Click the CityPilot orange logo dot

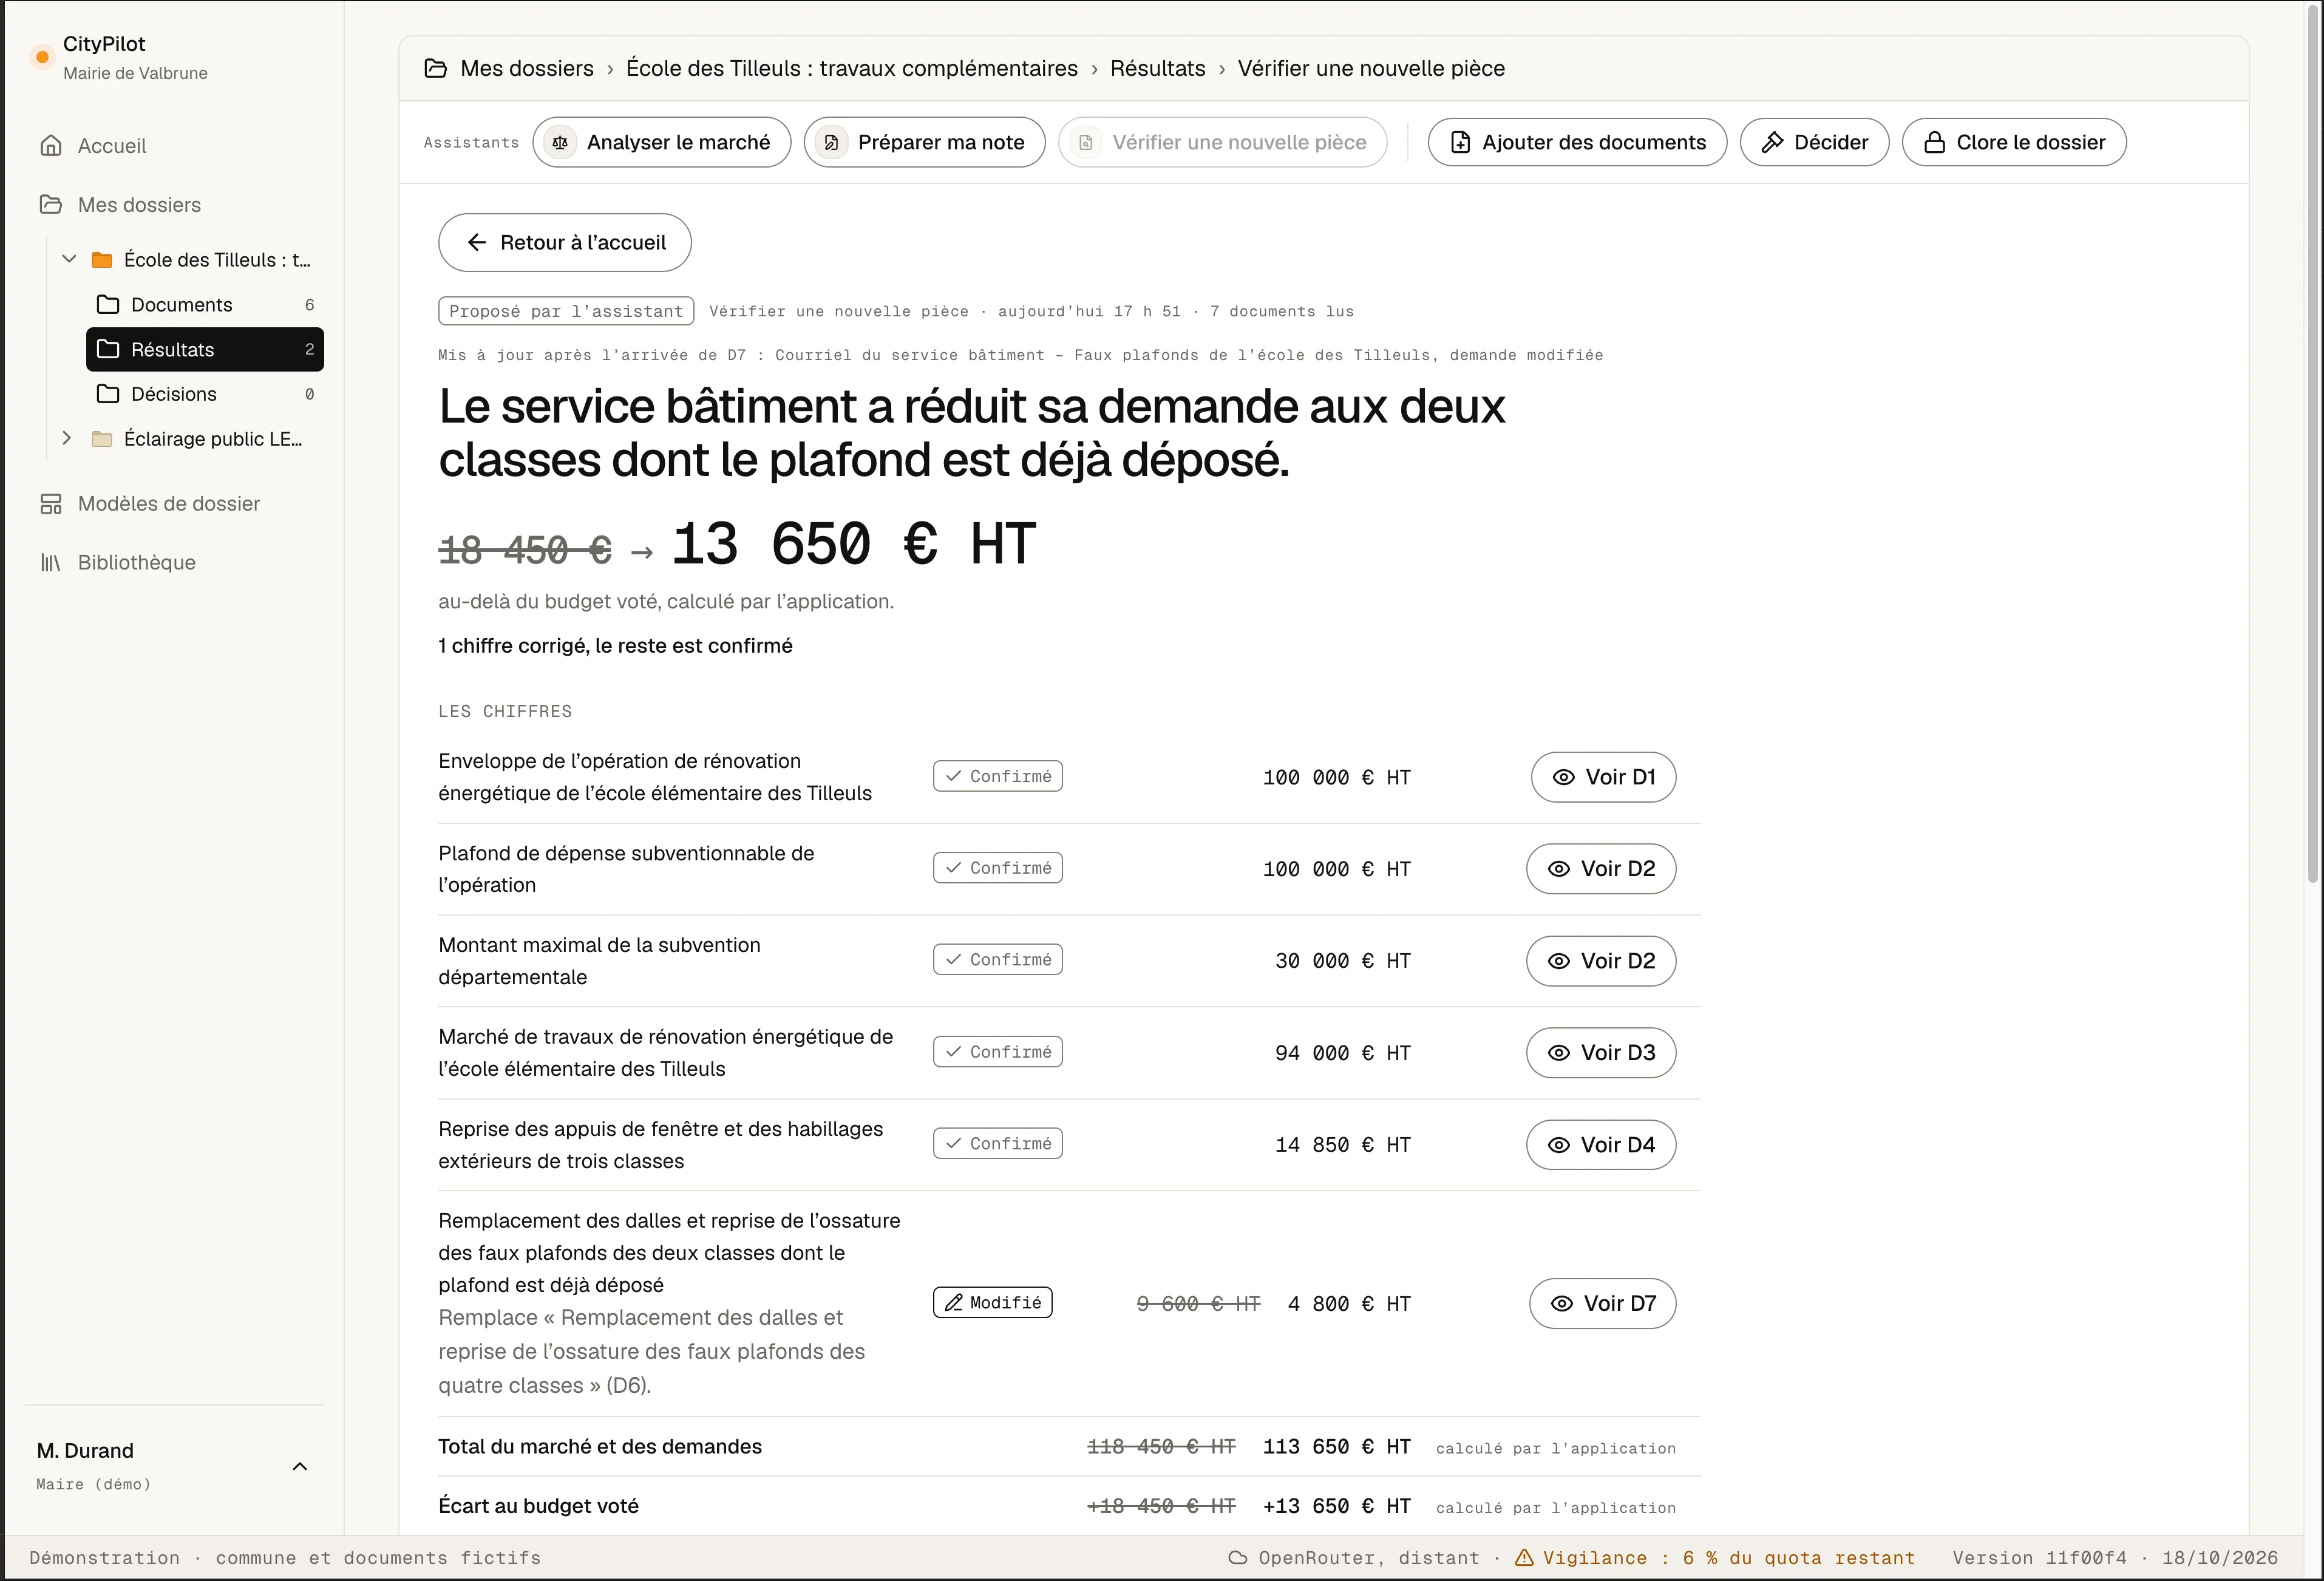(x=42, y=57)
